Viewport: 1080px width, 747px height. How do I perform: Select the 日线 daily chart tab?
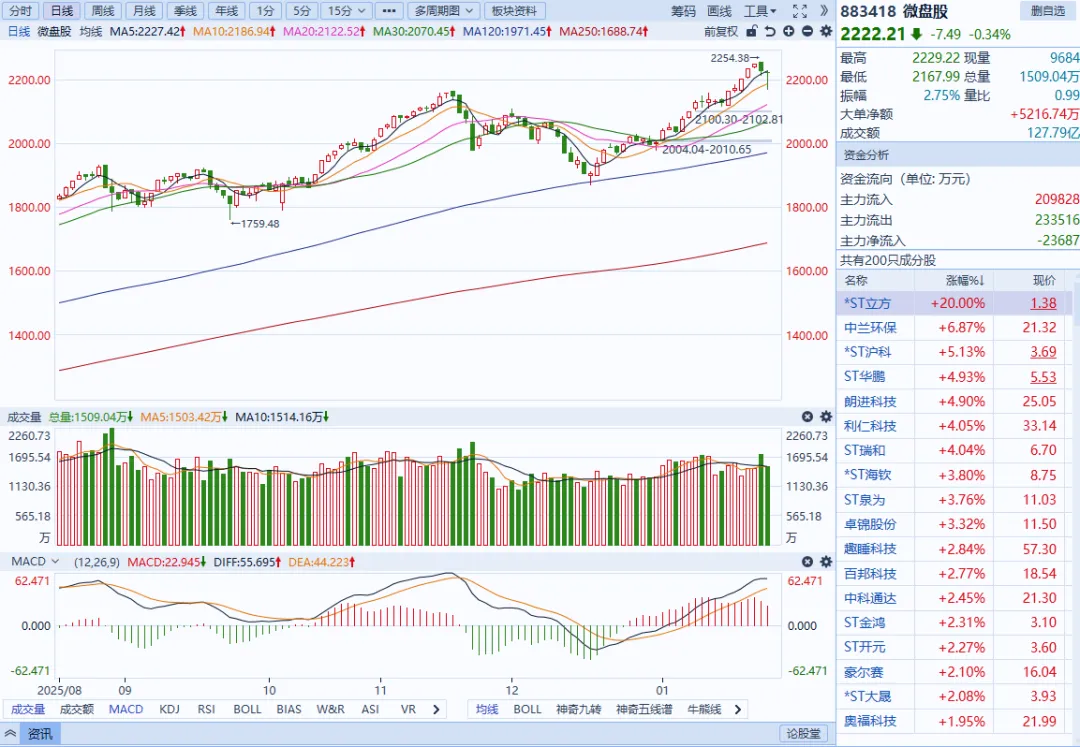[x=62, y=11]
